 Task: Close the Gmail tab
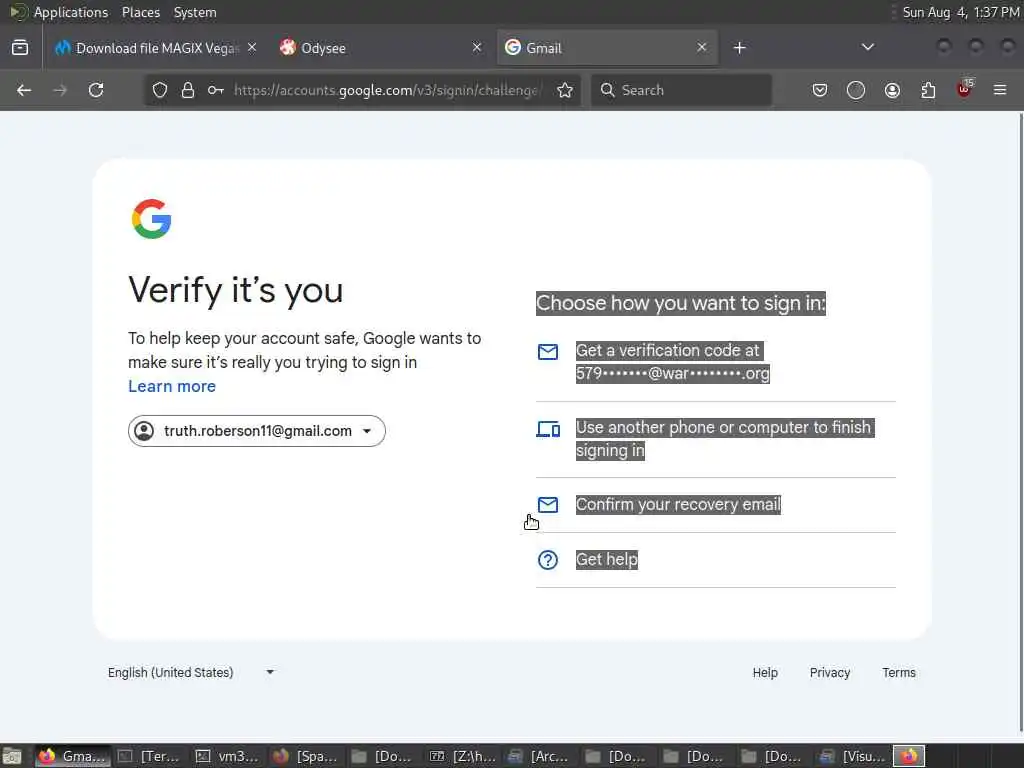pyautogui.click(x=701, y=48)
